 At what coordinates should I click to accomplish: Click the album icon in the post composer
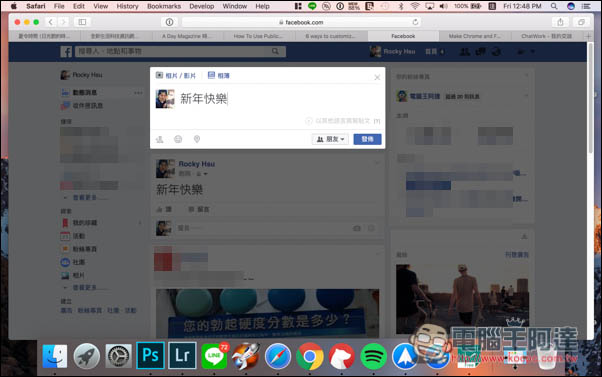(211, 75)
